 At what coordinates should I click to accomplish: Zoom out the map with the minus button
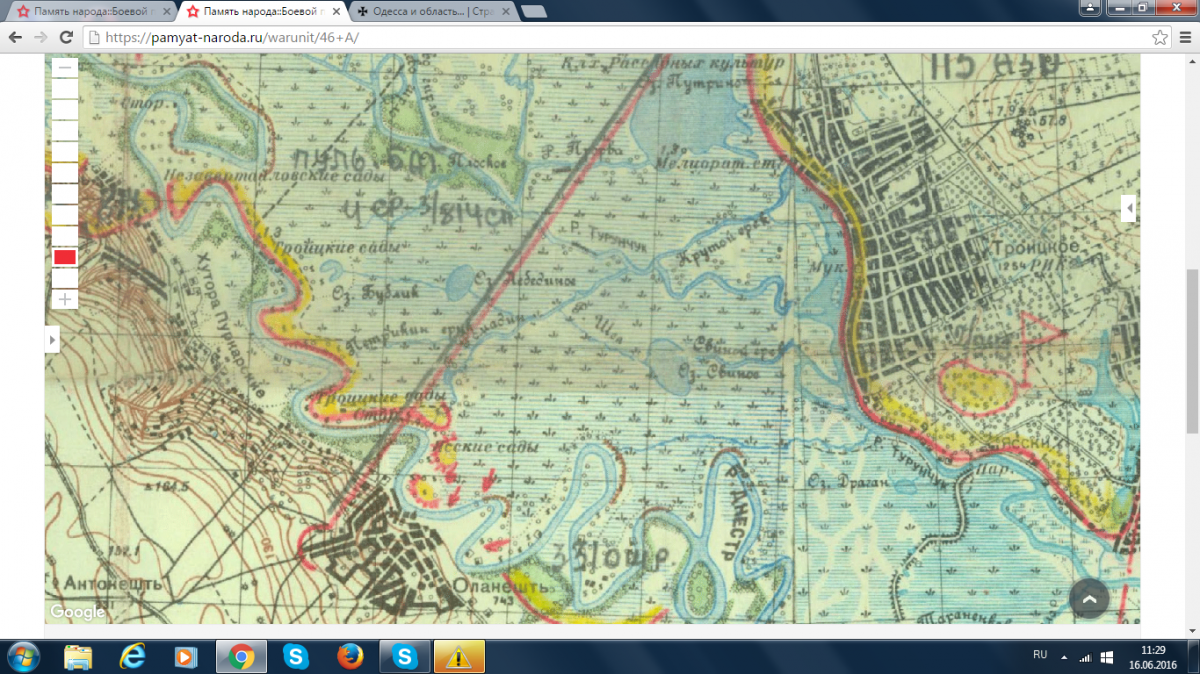(x=65, y=68)
